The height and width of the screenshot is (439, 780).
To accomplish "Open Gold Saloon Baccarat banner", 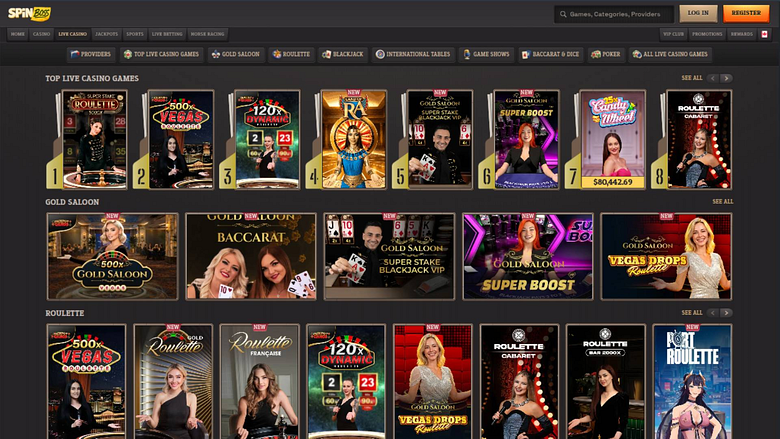I will tap(251, 257).
